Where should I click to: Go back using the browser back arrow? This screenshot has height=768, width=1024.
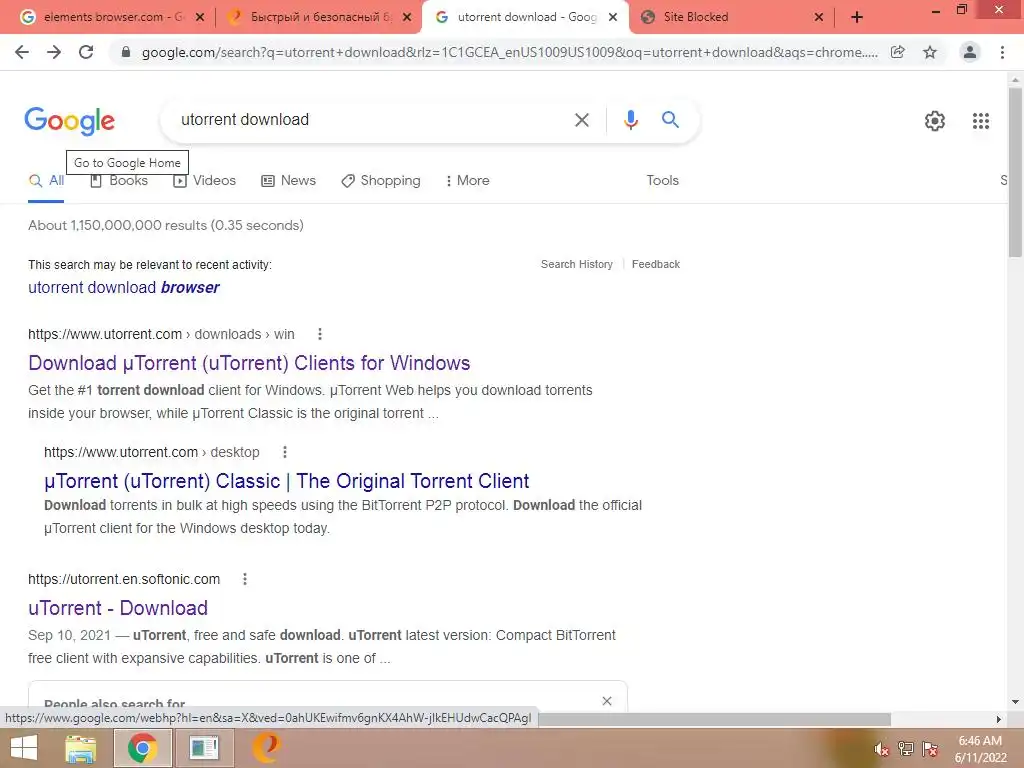point(22,52)
